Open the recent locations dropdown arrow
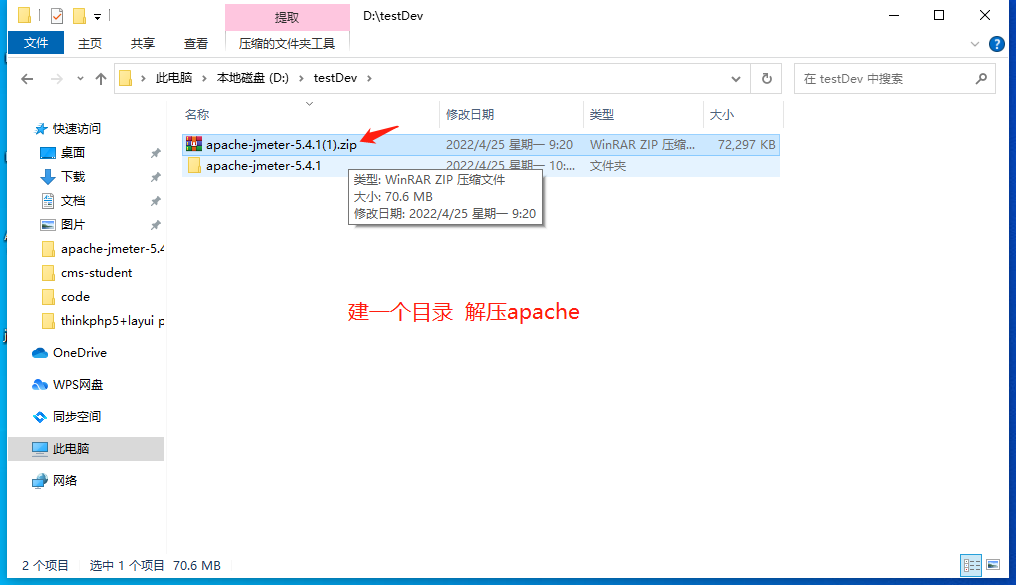 click(x=80, y=79)
